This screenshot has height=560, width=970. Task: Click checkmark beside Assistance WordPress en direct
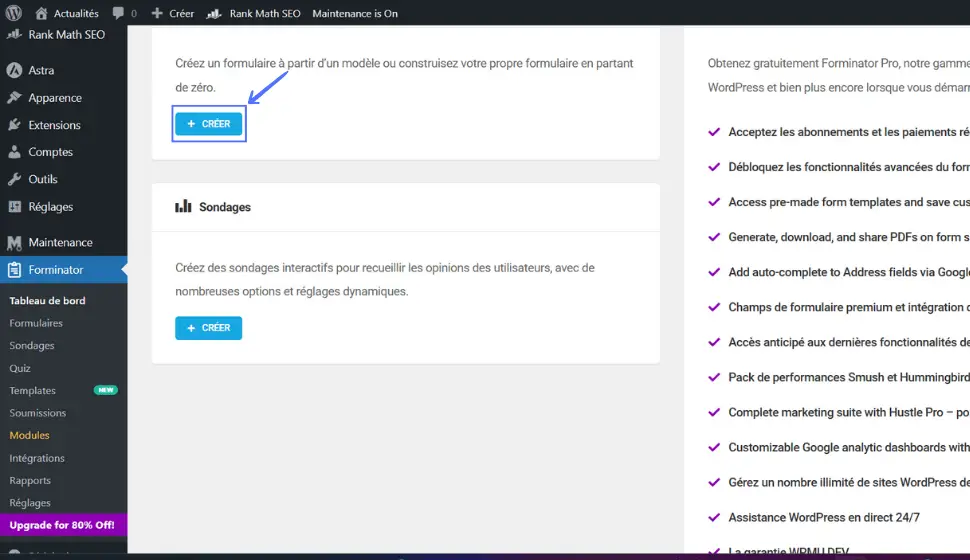714,517
